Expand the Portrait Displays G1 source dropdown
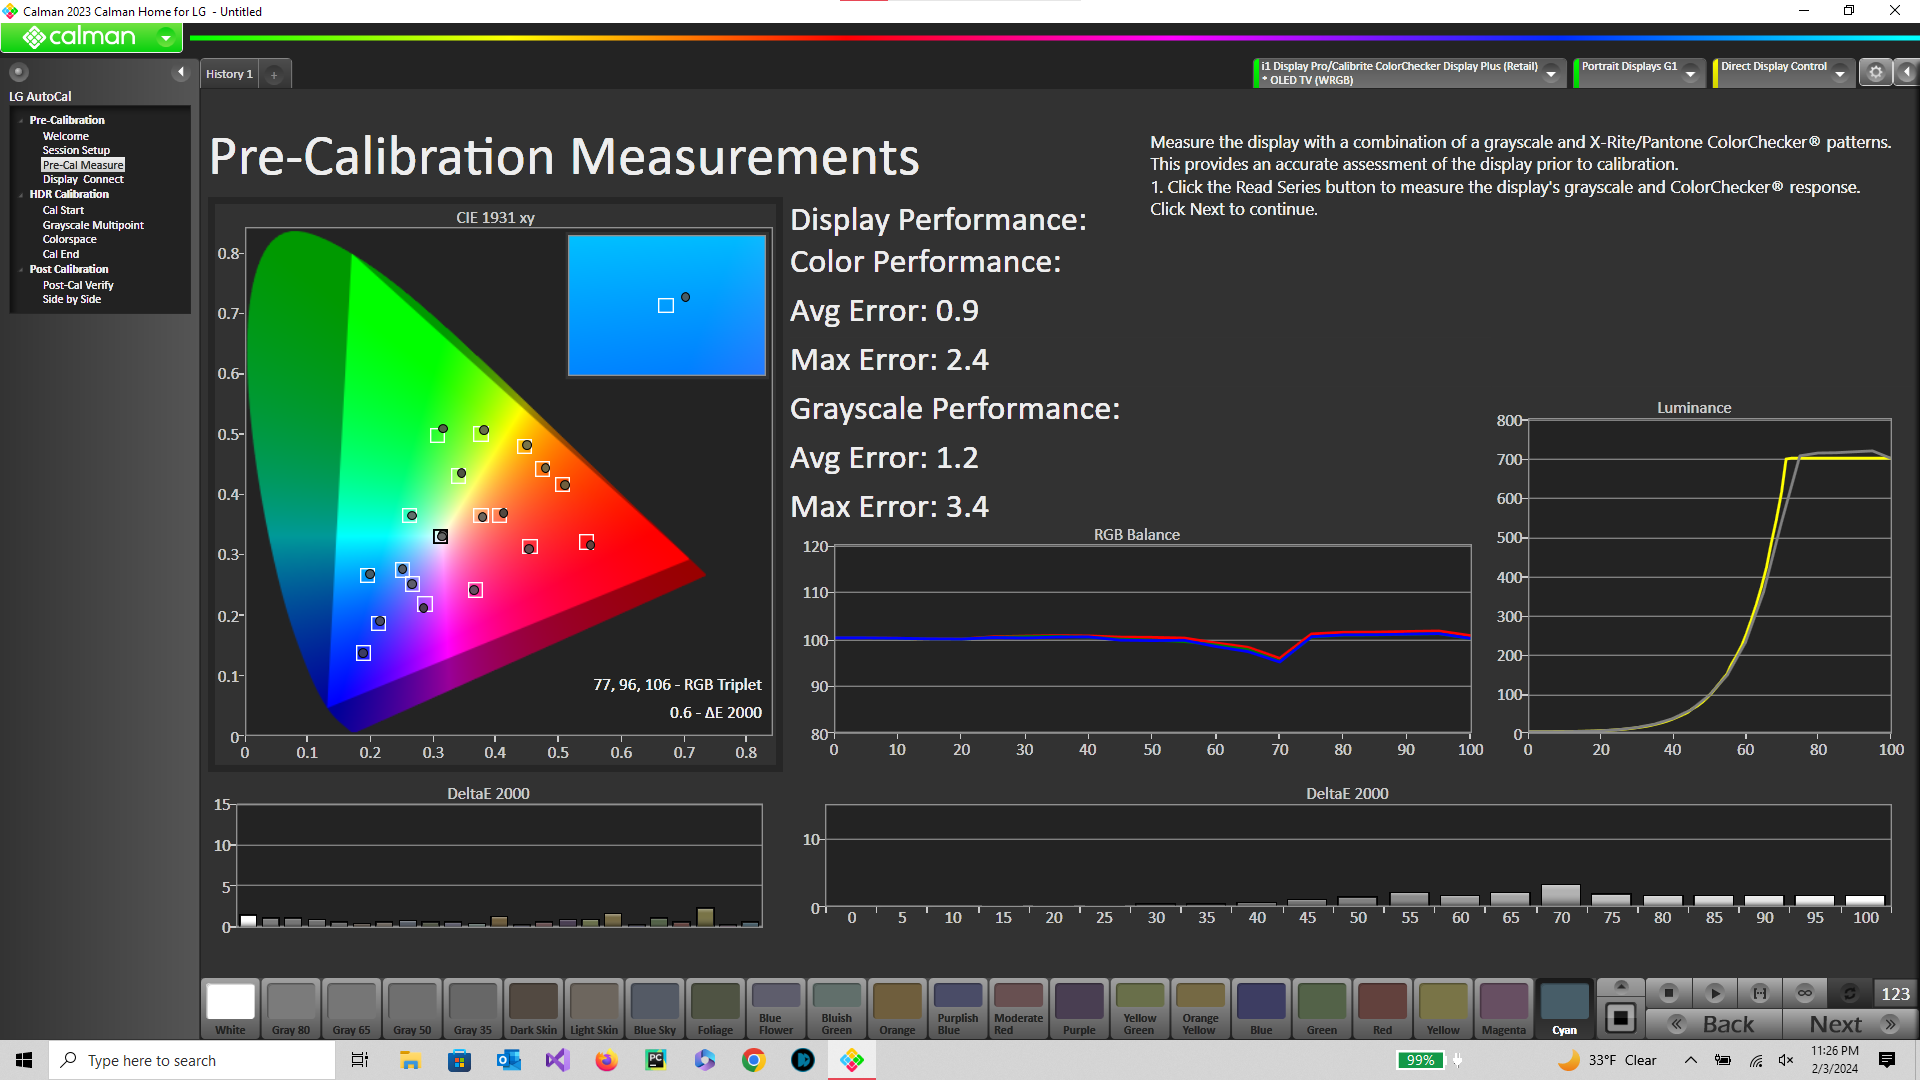The image size is (1920, 1080). 1690,73
